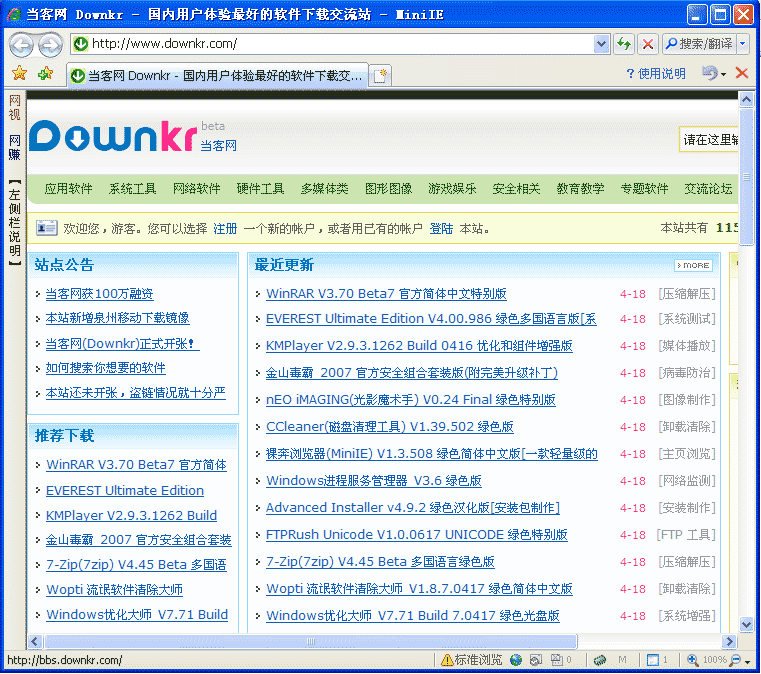Open the 应用软件 navigation menu
Screen dimensions: 761x674
click(68, 188)
